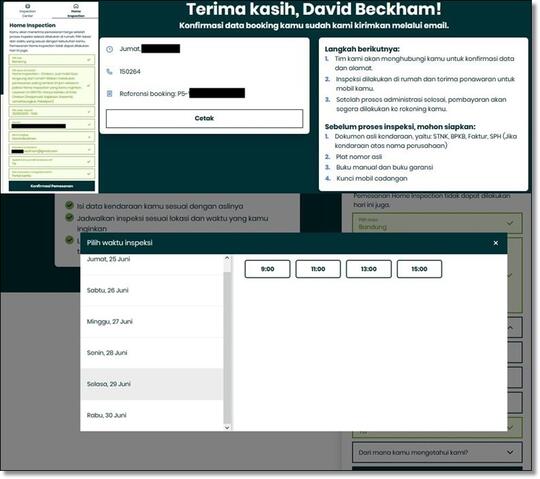Choose Sabtu, 26 Juni from date list
Image resolution: width=540 pixels, height=479 pixels.
point(152,290)
